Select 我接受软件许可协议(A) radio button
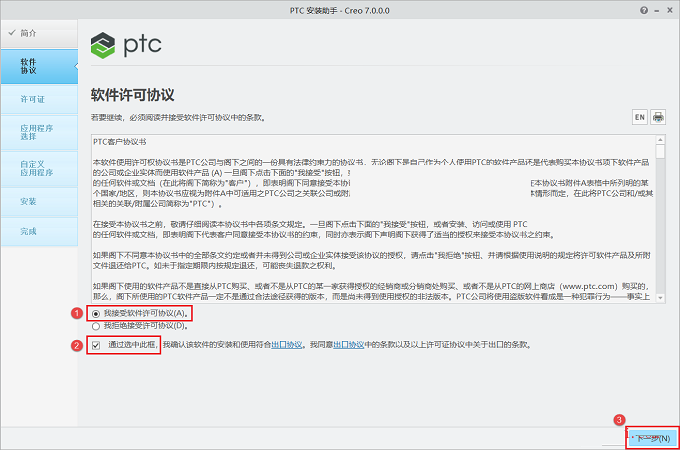This screenshot has width=680, height=450. [96, 313]
